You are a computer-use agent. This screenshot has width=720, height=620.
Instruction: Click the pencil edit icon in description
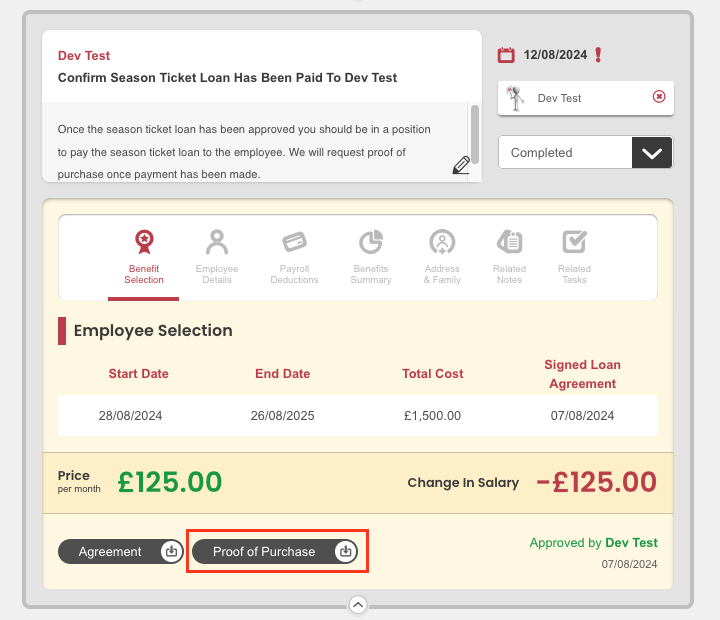click(x=461, y=165)
